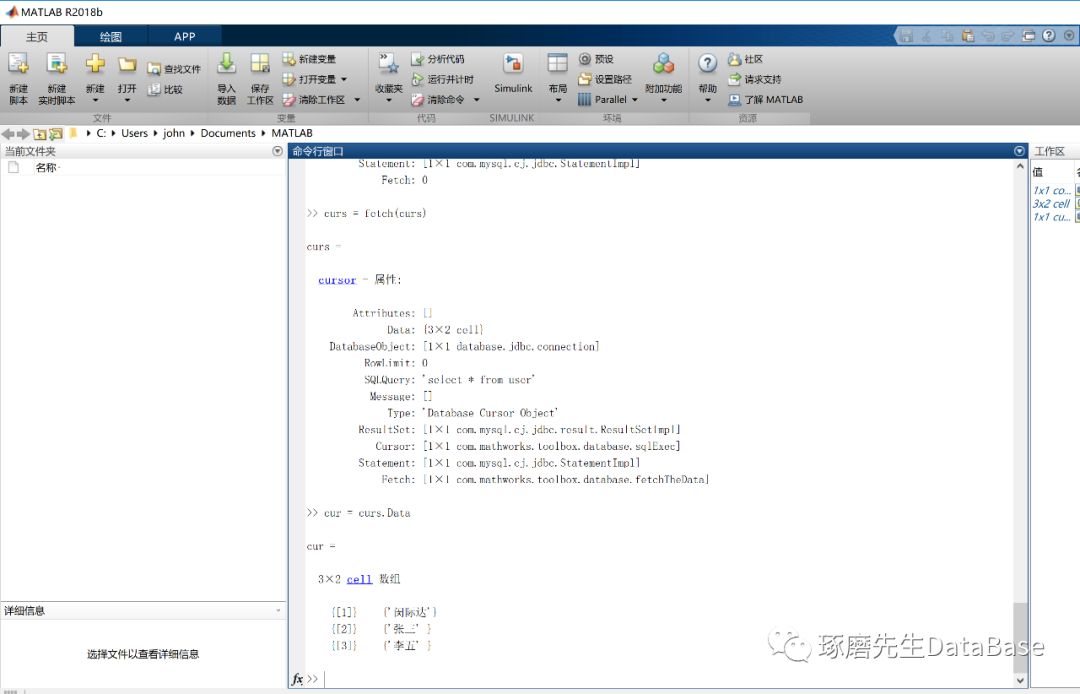Click Documents in the folder path

click(228, 134)
